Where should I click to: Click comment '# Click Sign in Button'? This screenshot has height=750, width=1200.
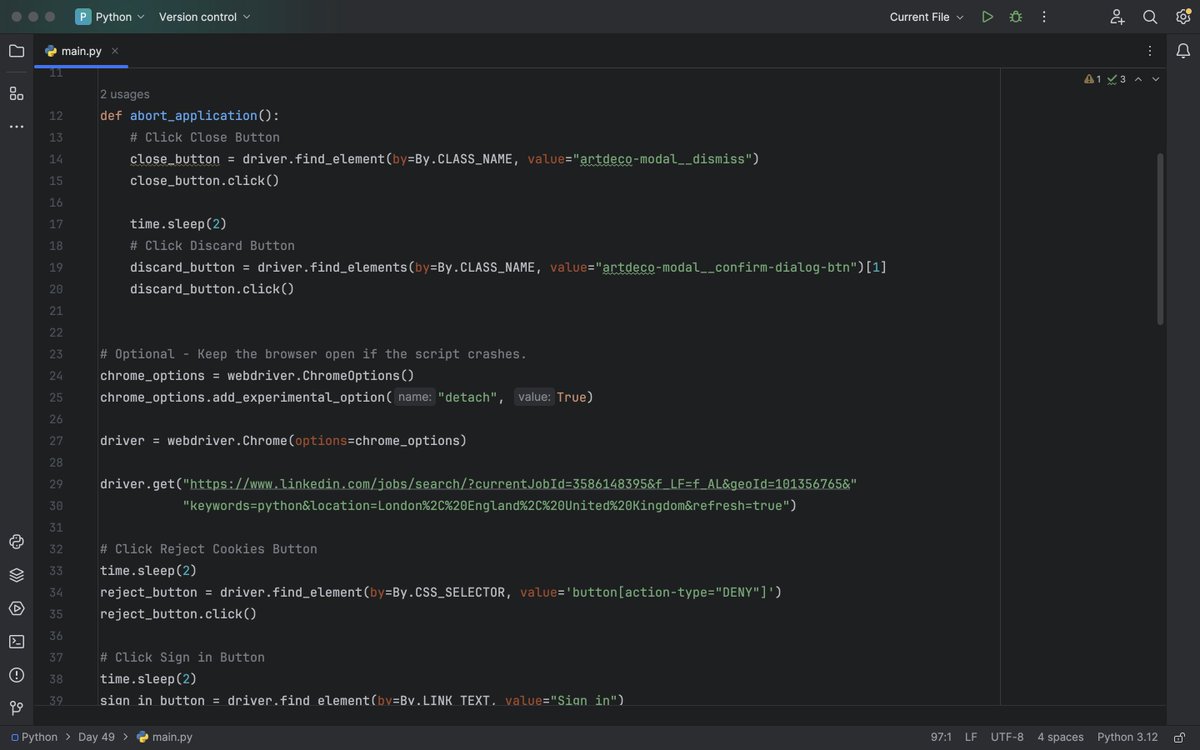pyautogui.click(x=182, y=657)
